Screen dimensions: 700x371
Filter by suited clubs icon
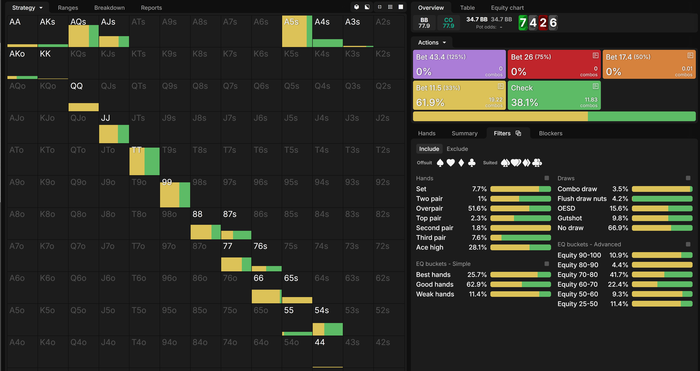[537, 163]
